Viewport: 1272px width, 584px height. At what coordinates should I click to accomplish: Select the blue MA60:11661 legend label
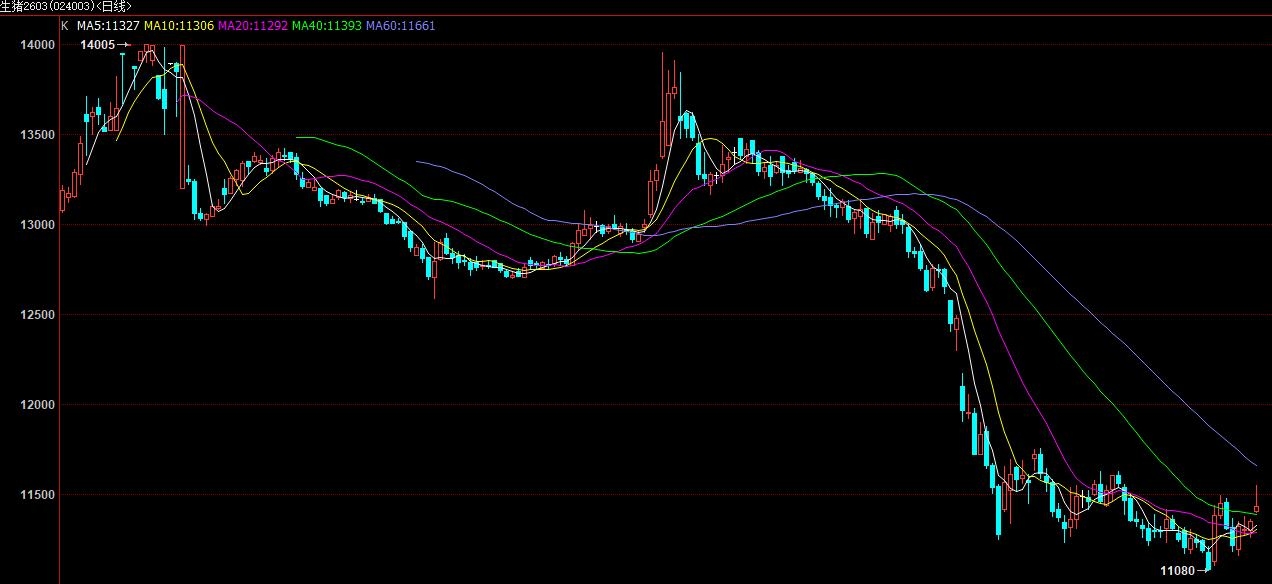400,25
